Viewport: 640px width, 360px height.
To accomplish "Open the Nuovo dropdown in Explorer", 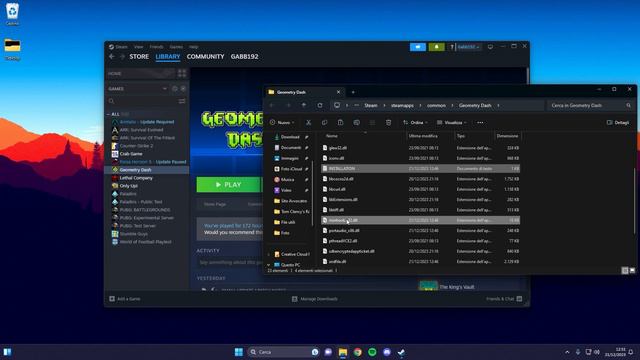I will (282, 122).
